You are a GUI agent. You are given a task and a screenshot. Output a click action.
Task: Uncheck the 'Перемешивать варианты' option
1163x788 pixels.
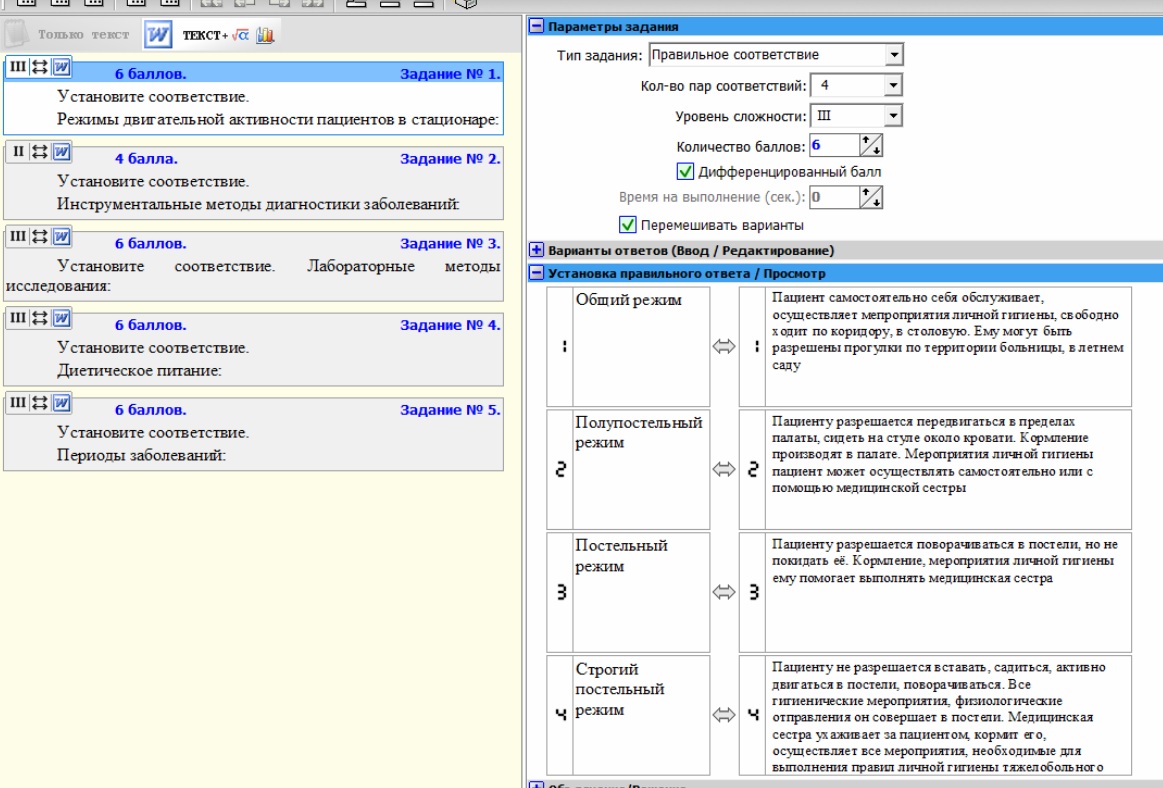(627, 224)
